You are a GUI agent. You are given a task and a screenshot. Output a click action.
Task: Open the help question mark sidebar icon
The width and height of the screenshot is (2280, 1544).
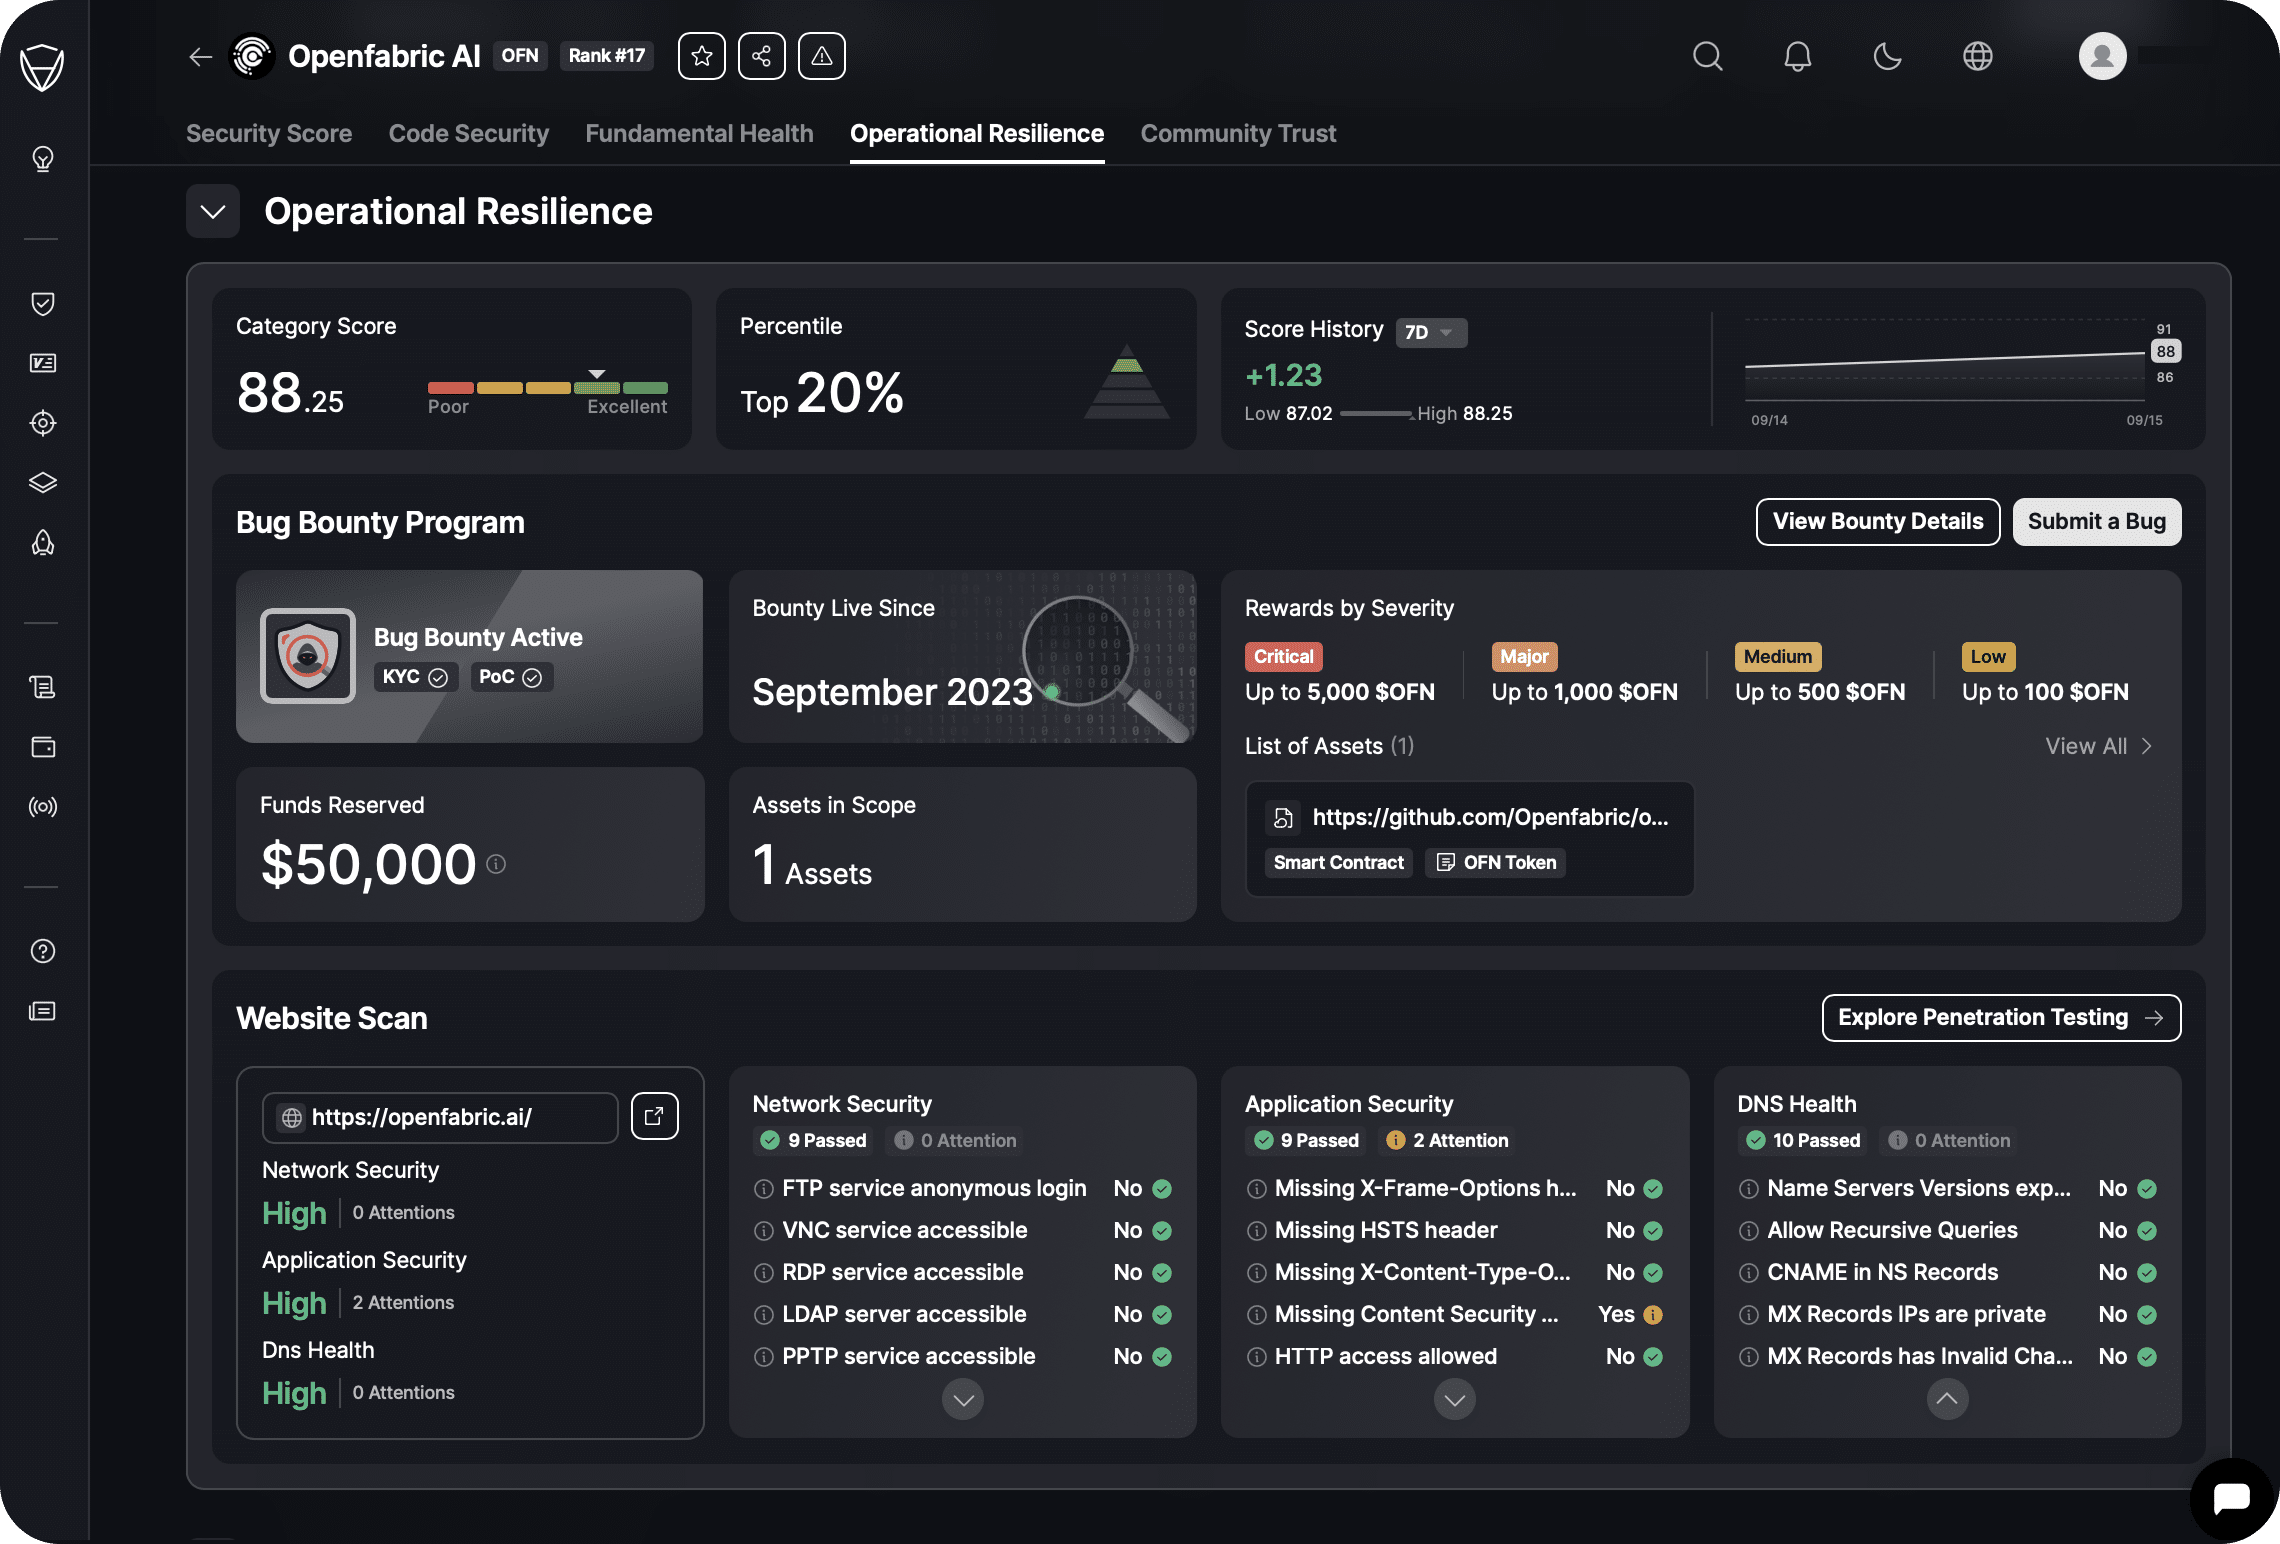click(x=43, y=951)
